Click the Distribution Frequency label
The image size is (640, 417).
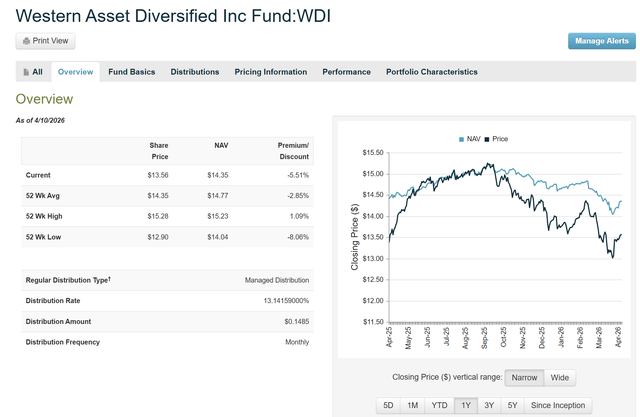point(62,342)
